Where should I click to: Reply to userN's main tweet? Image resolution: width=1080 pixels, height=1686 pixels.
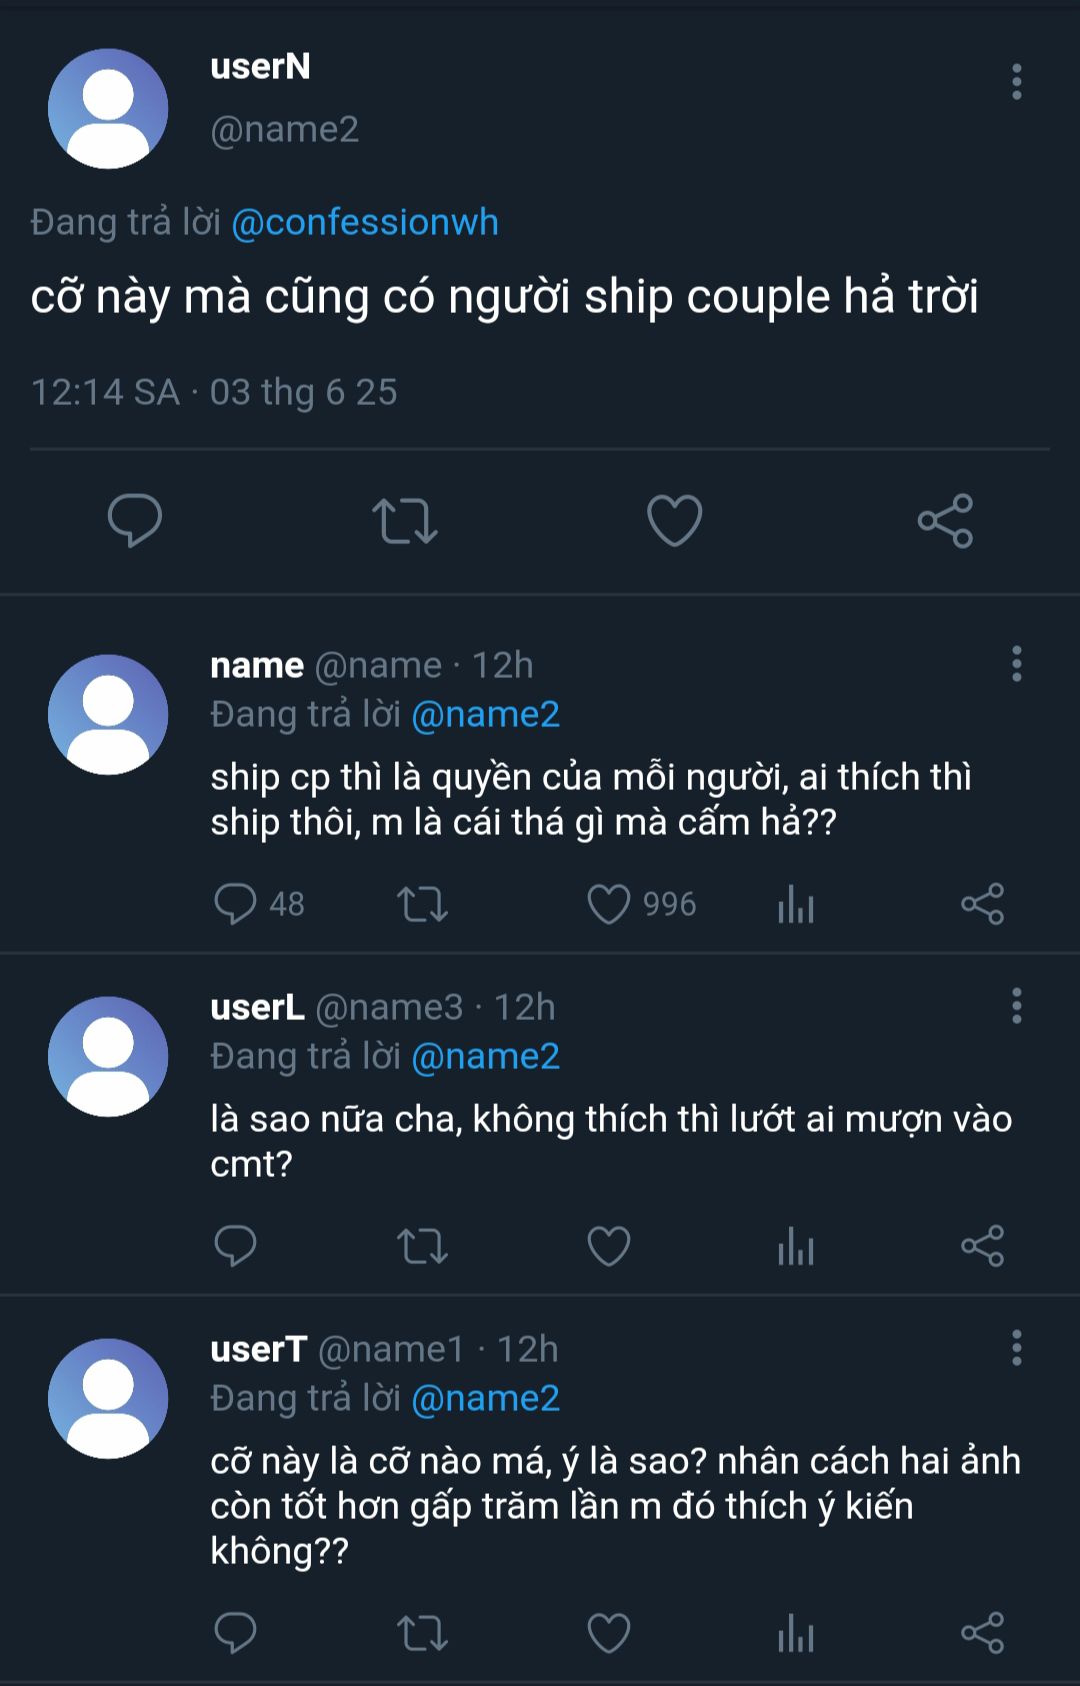point(135,520)
